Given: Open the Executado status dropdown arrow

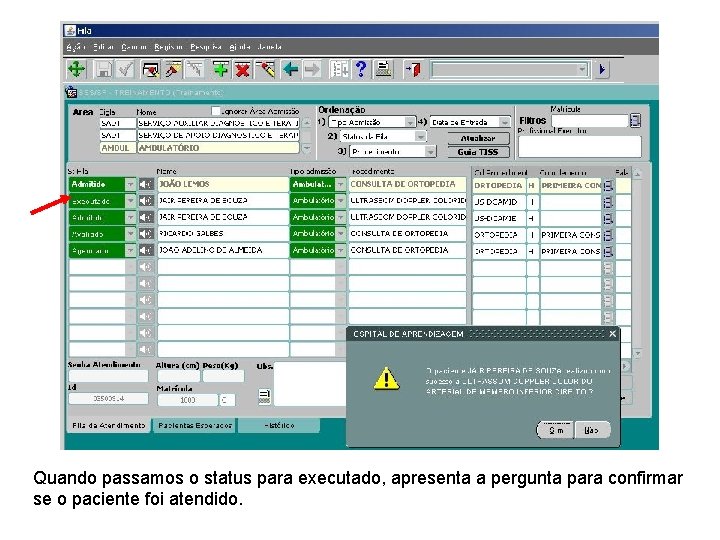Looking at the screenshot, I should tap(131, 201).
